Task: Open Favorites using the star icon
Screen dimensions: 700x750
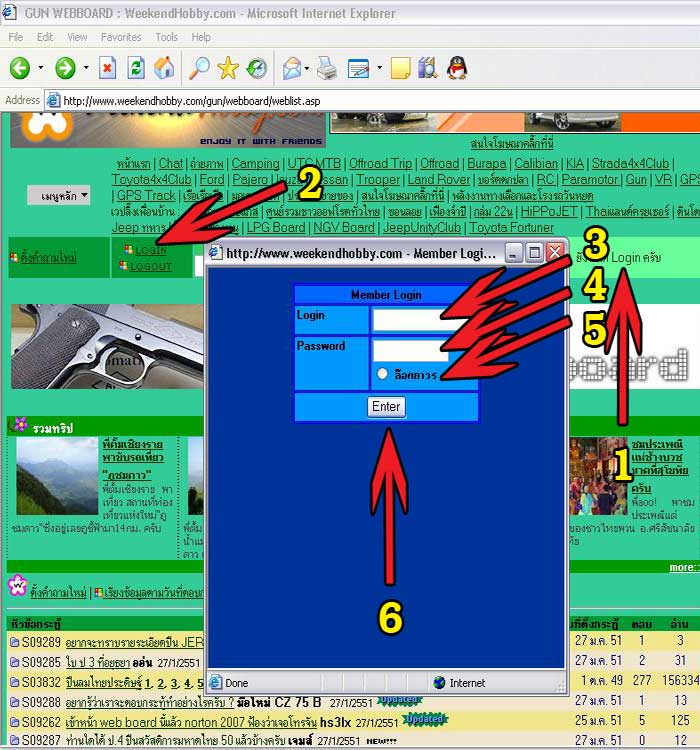Action: pos(228,68)
